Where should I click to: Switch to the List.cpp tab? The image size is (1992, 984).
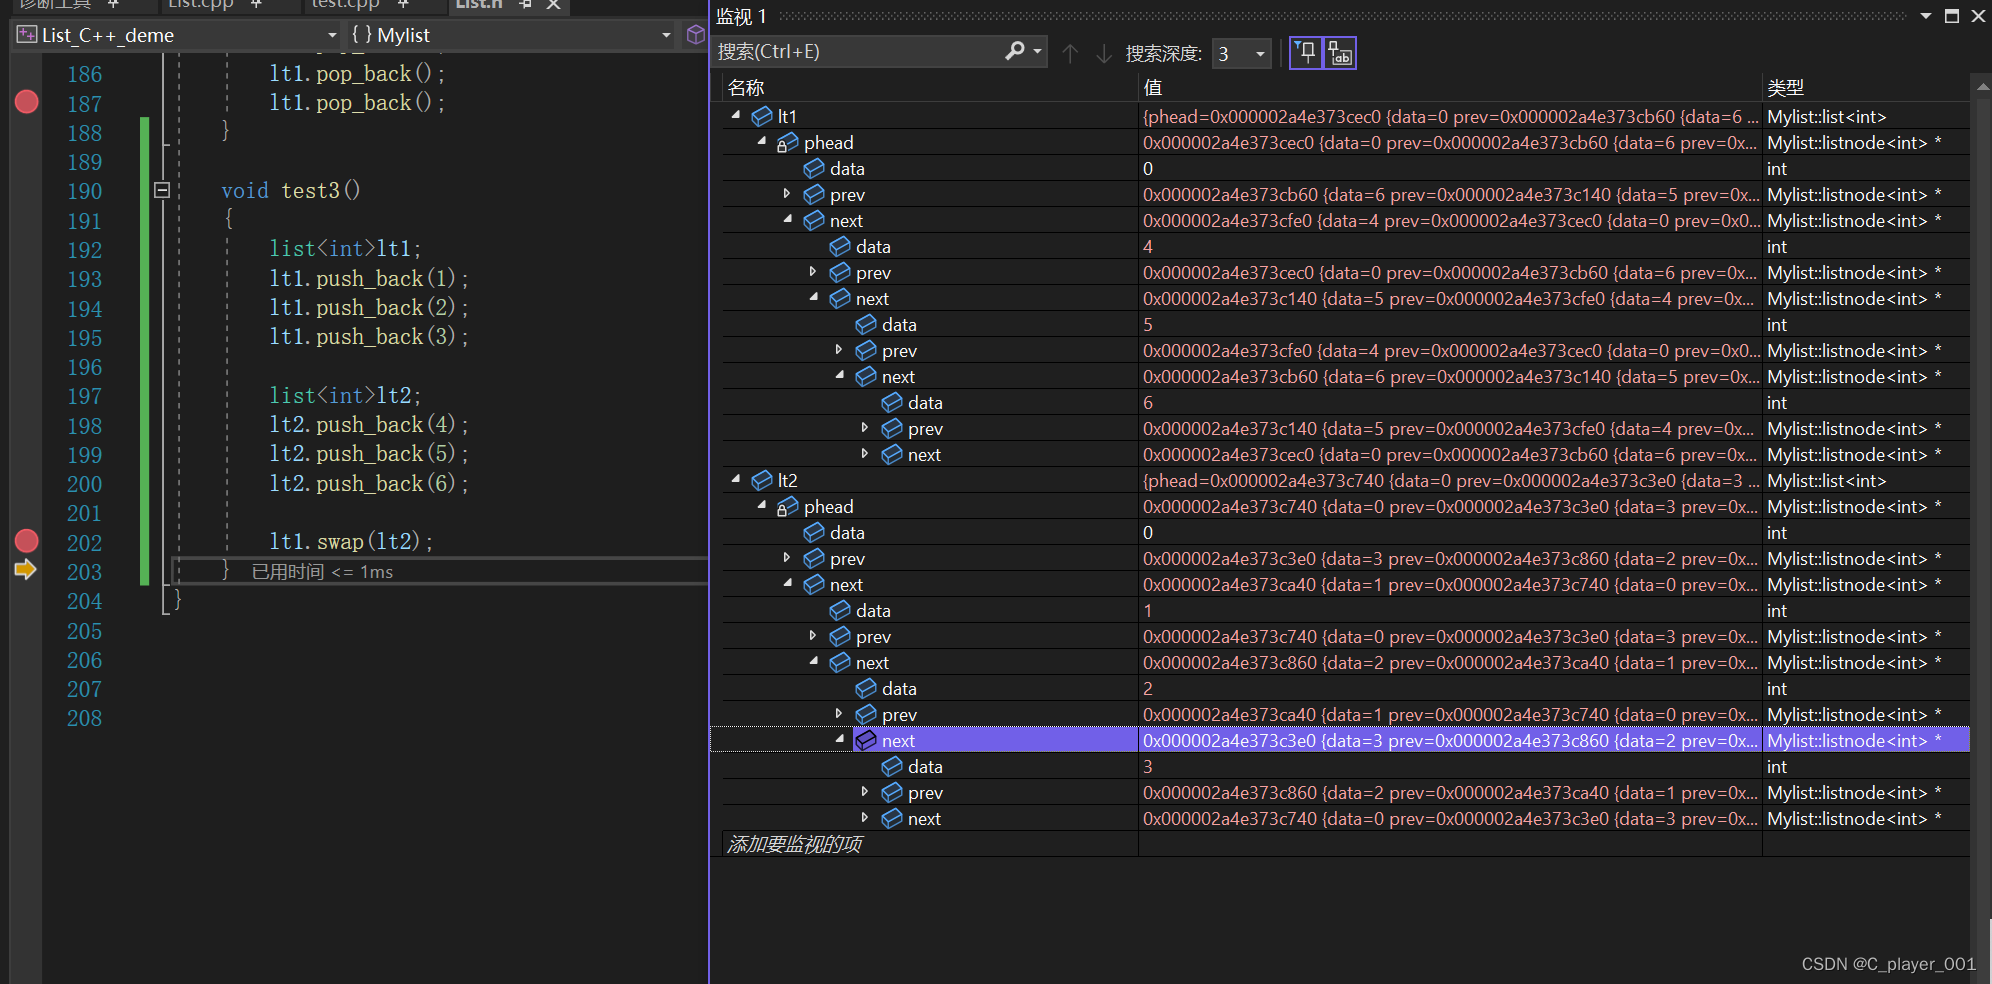coord(200,5)
